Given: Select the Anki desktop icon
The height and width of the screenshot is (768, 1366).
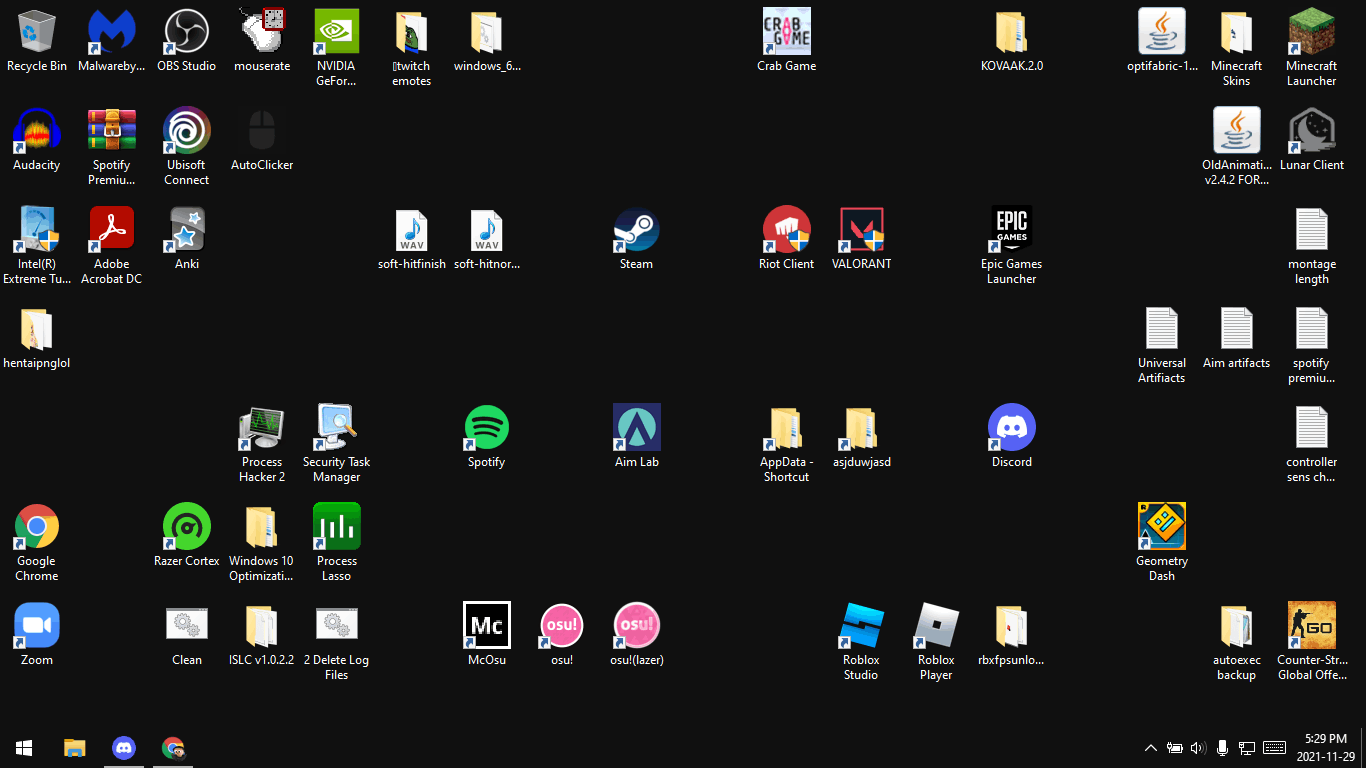Looking at the screenshot, I should coord(187,230).
